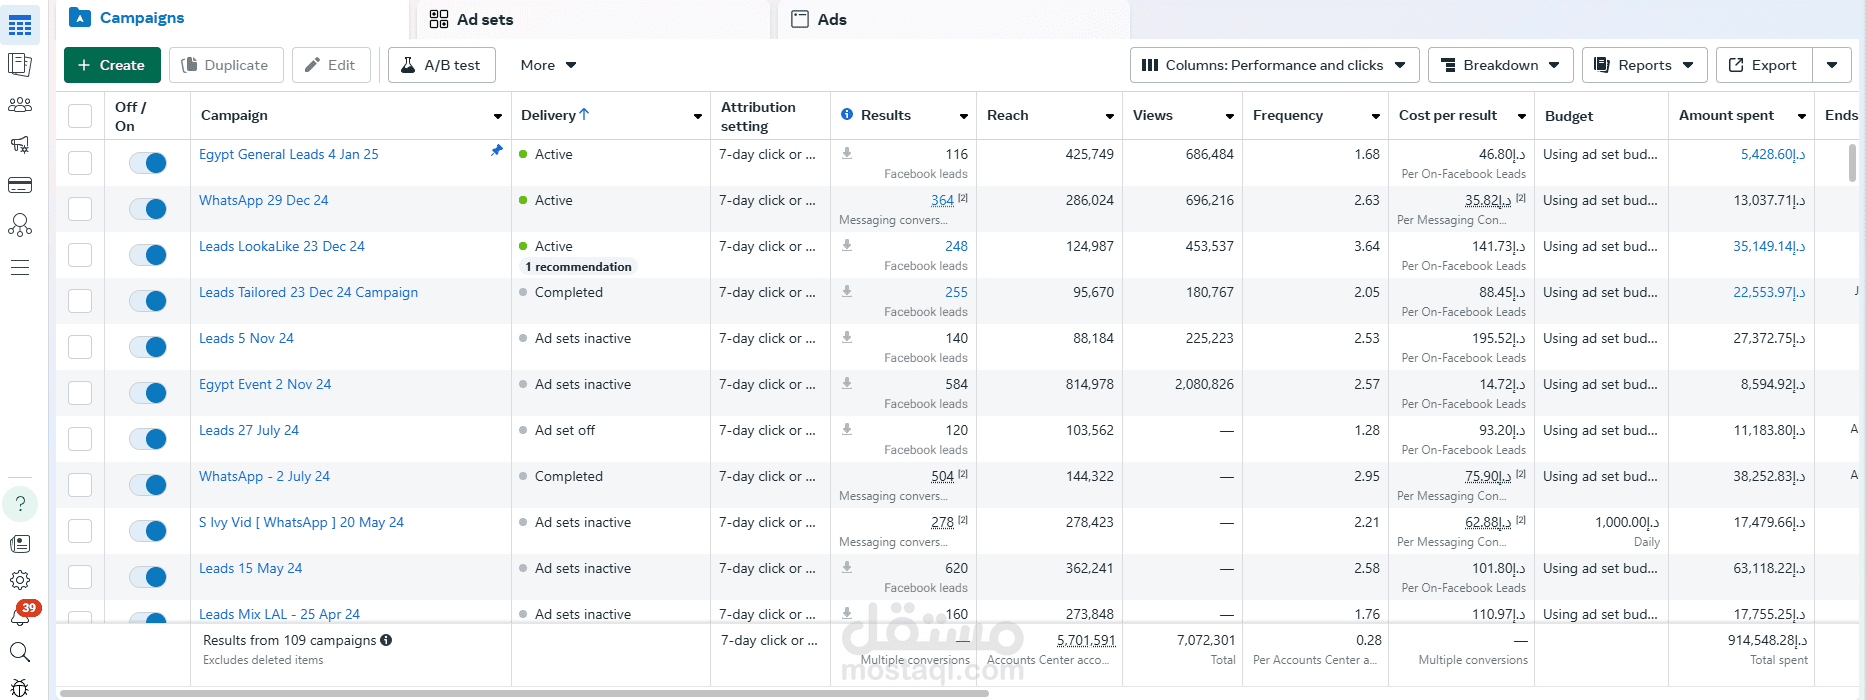The image size is (1867, 700).
Task: Click the green Create button
Action: click(111, 65)
